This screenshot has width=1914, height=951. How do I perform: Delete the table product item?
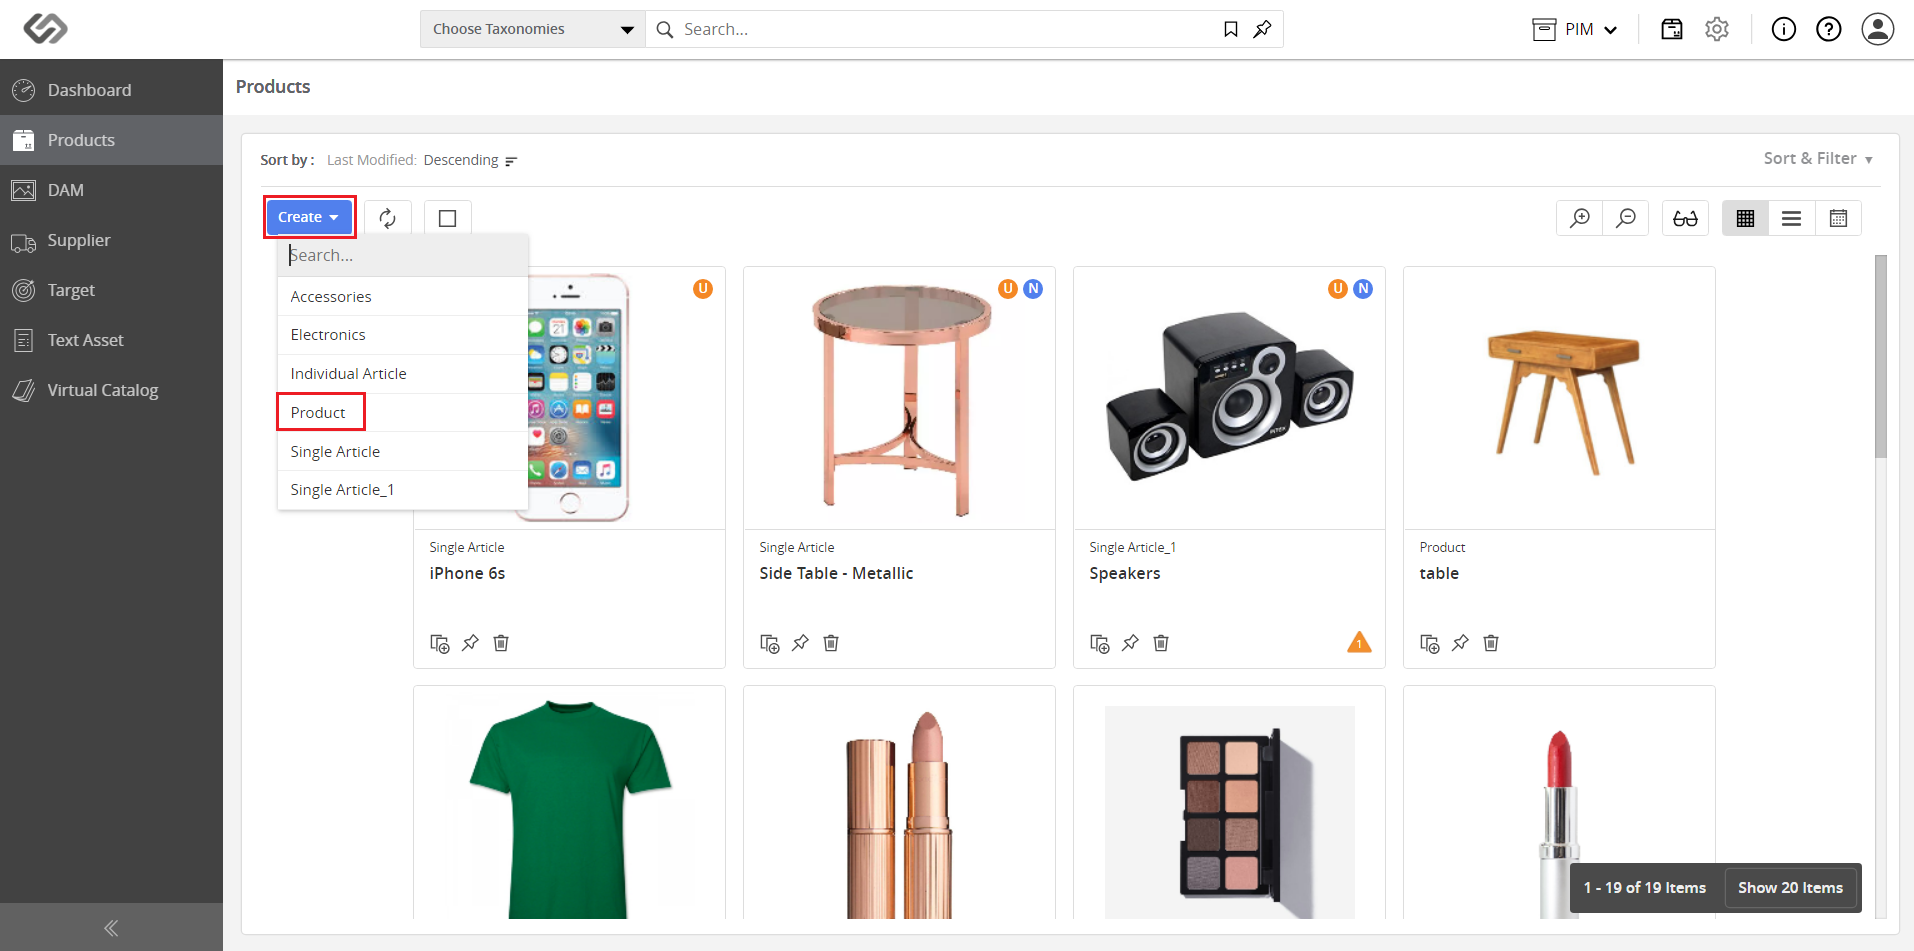(1491, 643)
